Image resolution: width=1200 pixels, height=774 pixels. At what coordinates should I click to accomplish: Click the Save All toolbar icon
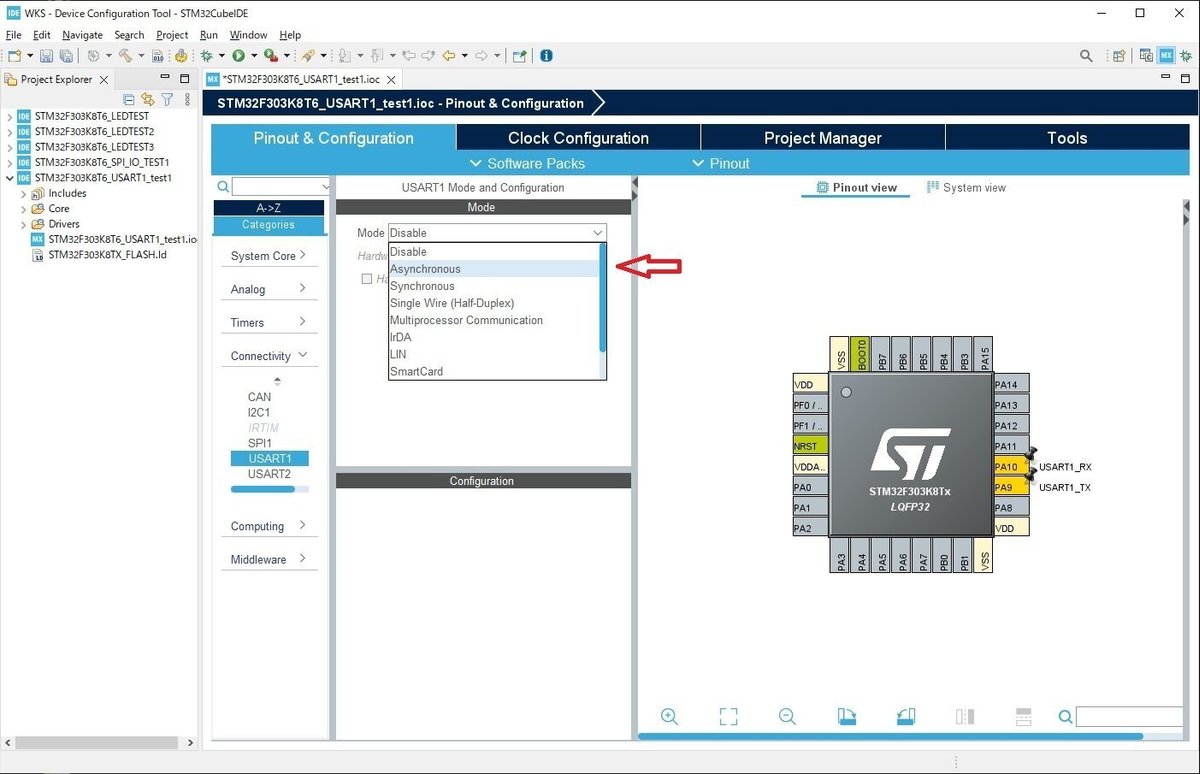pyautogui.click(x=65, y=56)
